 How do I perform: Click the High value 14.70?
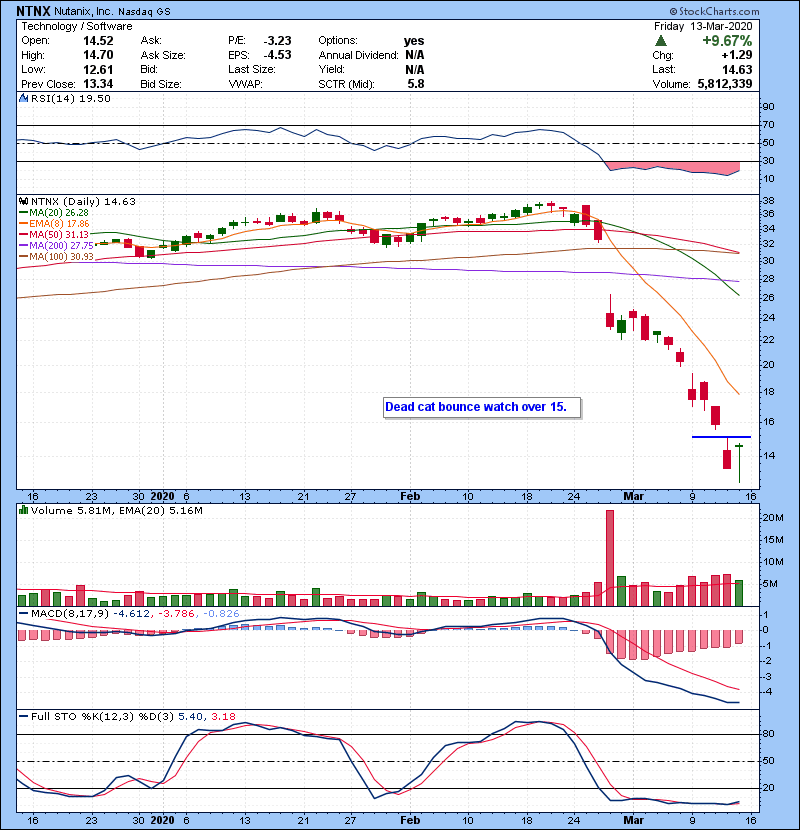click(98, 55)
